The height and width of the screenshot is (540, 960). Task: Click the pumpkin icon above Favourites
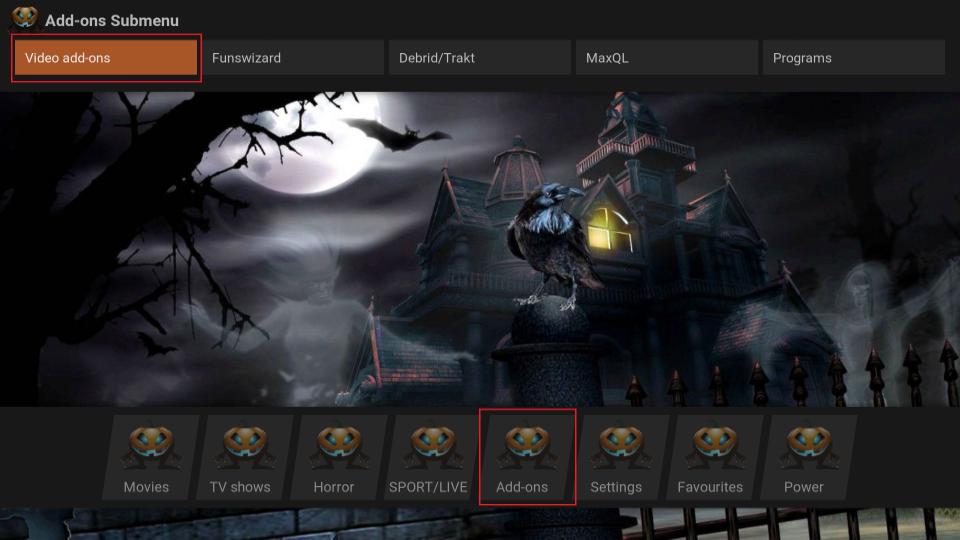tap(714, 446)
